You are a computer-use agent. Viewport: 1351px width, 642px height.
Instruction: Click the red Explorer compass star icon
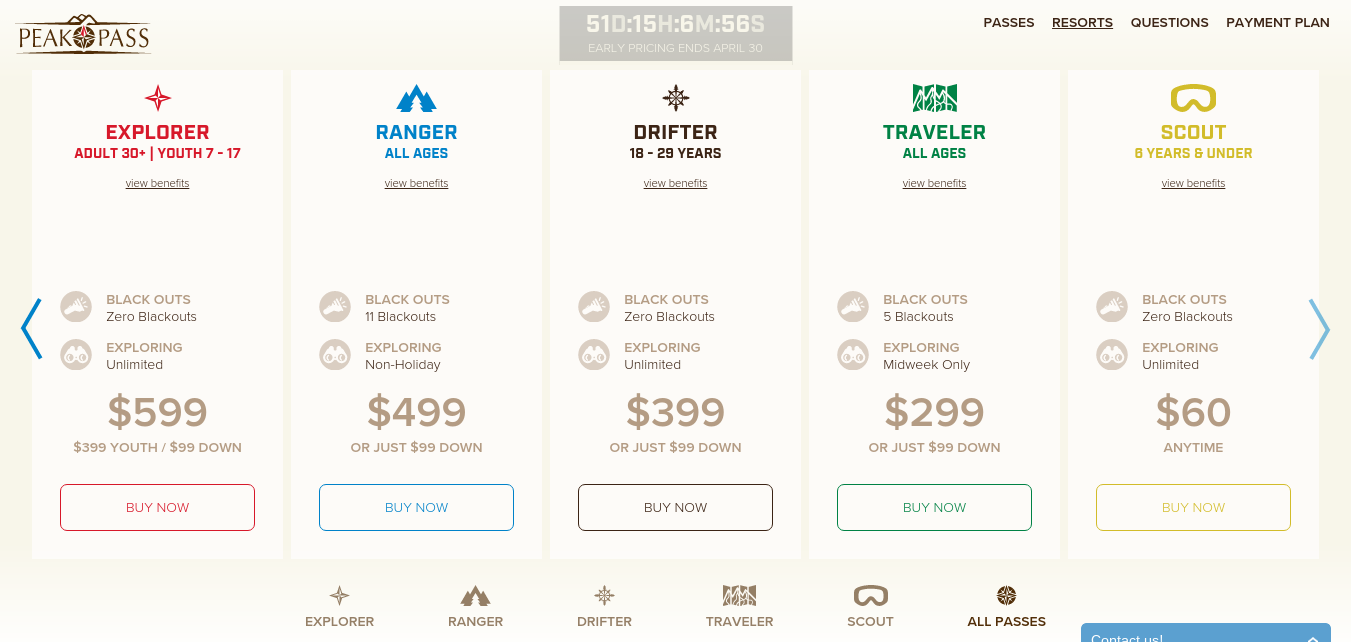point(158,98)
